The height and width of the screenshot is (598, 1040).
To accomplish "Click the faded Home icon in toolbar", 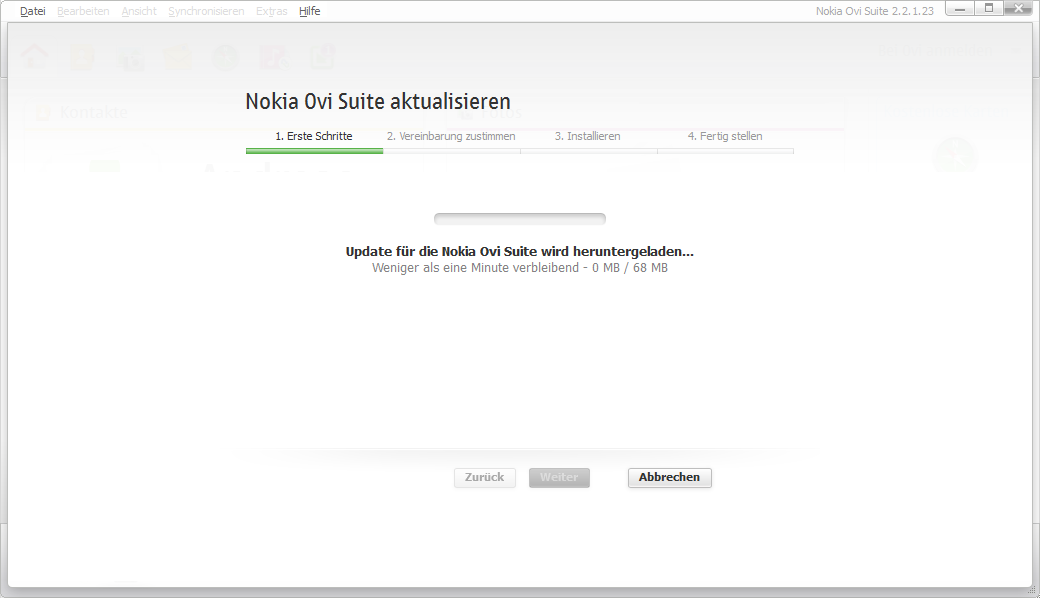I will (x=35, y=58).
